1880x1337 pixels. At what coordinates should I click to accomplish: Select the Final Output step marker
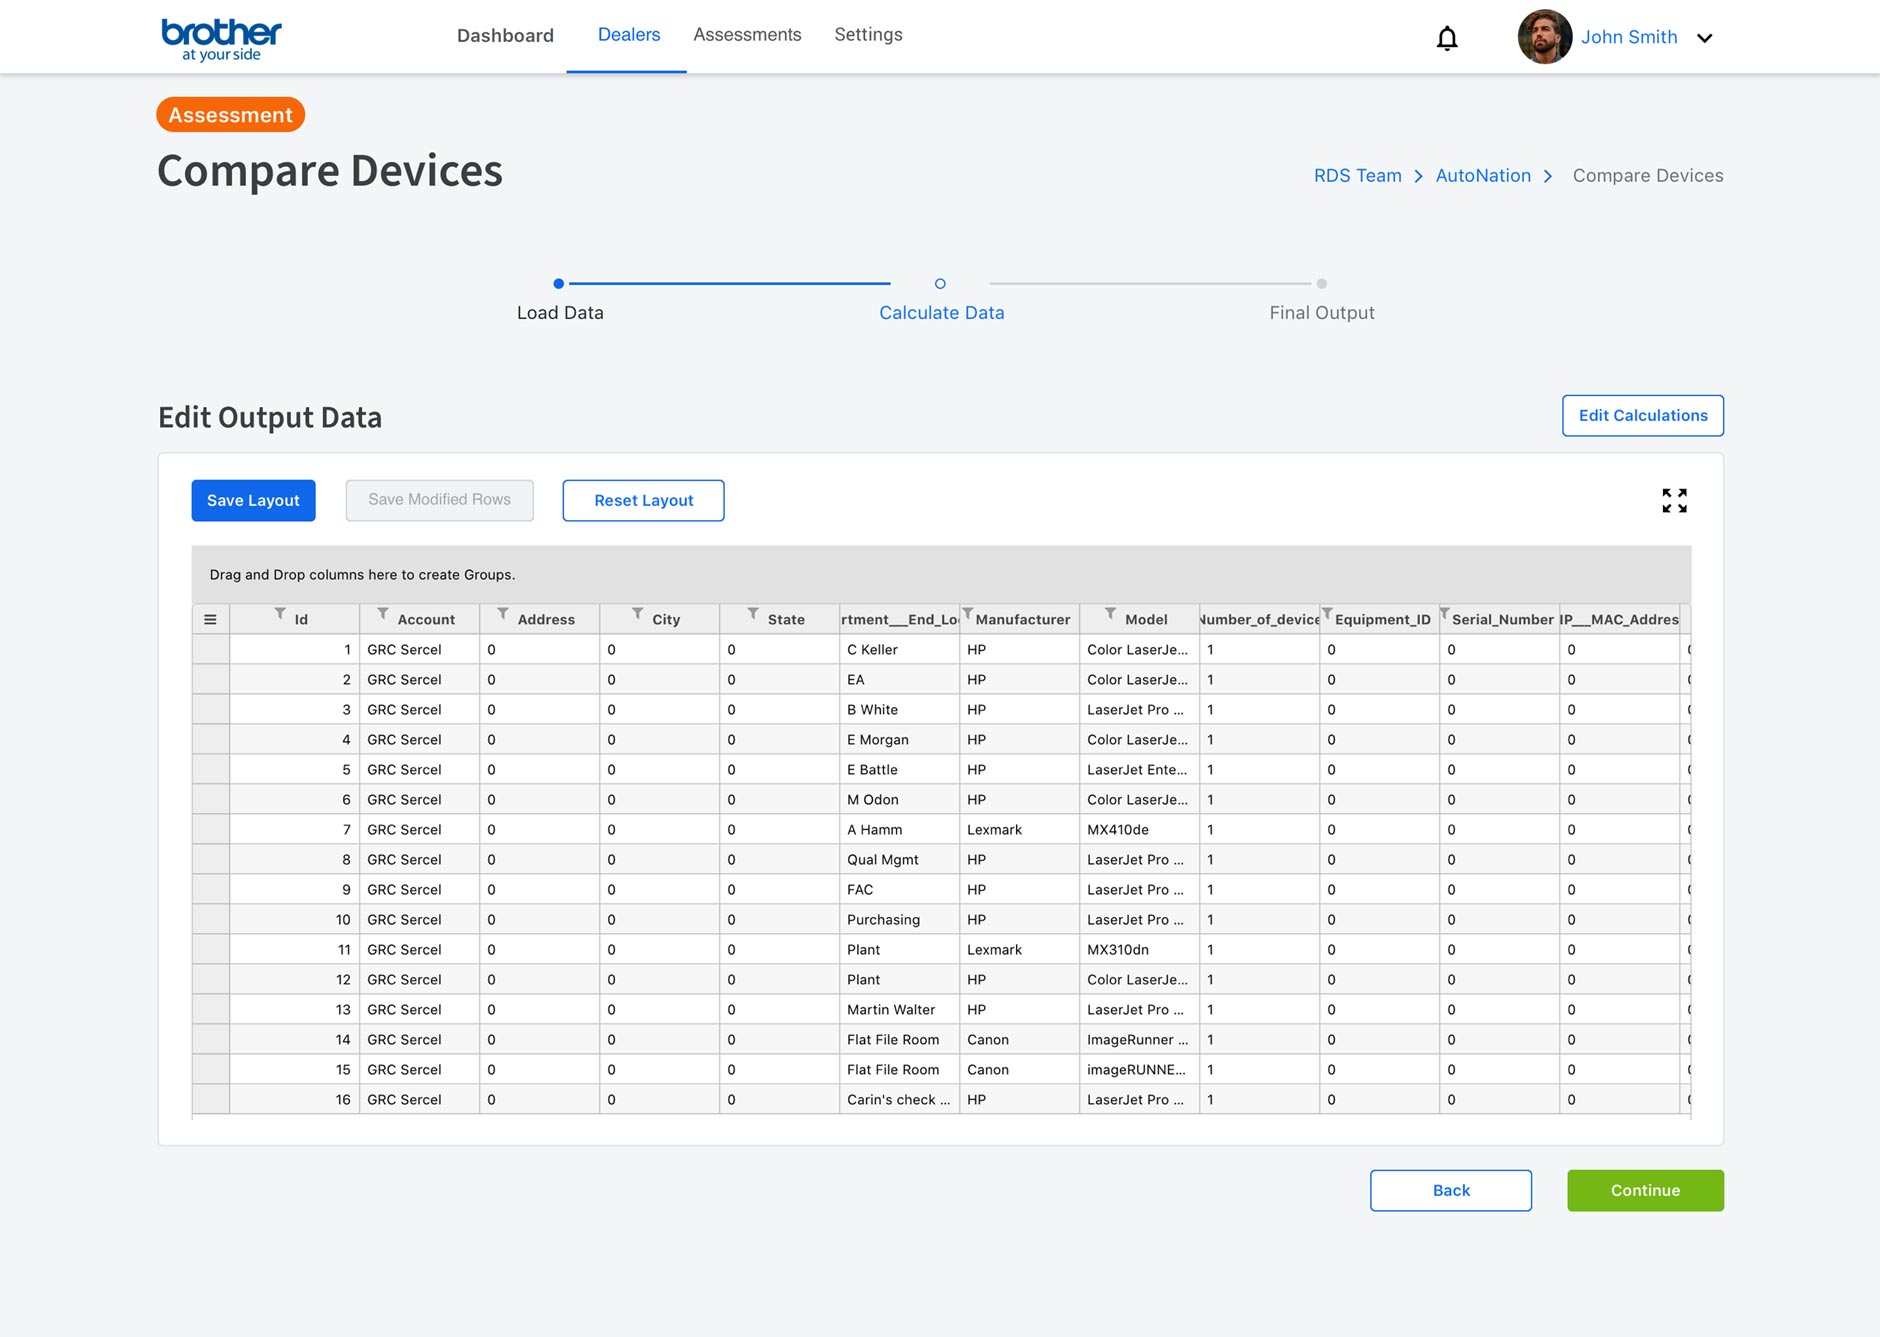pyautogui.click(x=1322, y=284)
